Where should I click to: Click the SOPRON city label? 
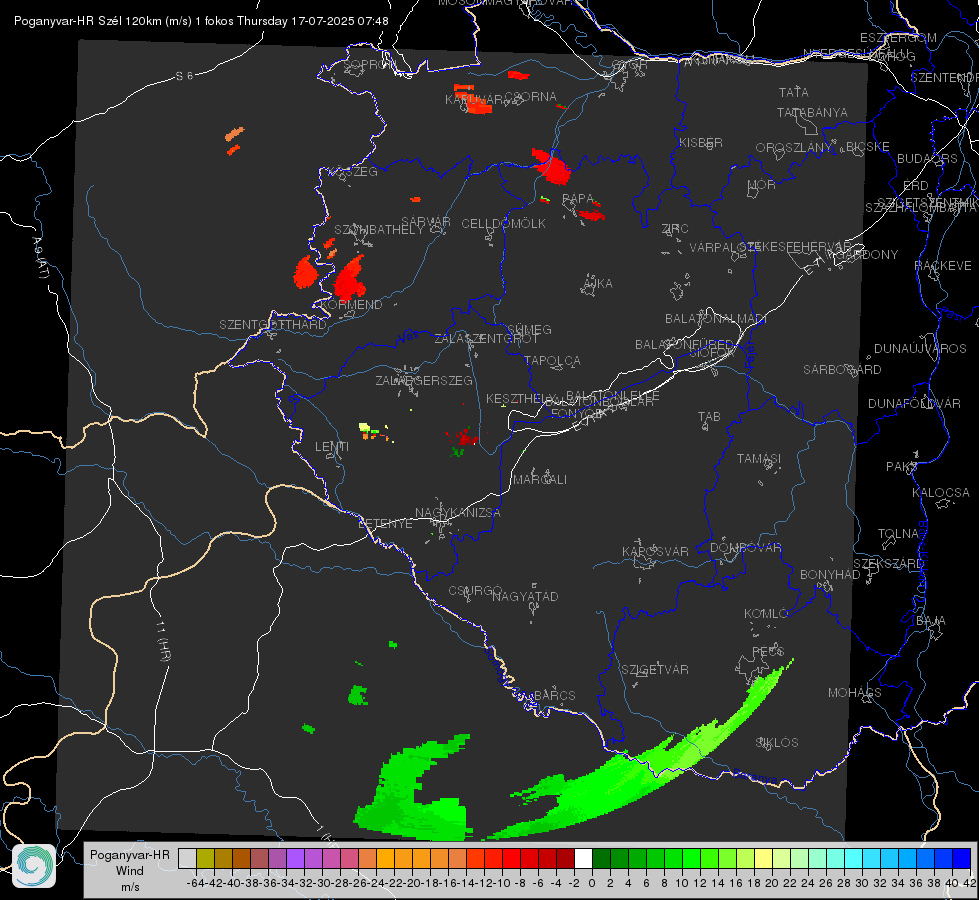(369, 64)
